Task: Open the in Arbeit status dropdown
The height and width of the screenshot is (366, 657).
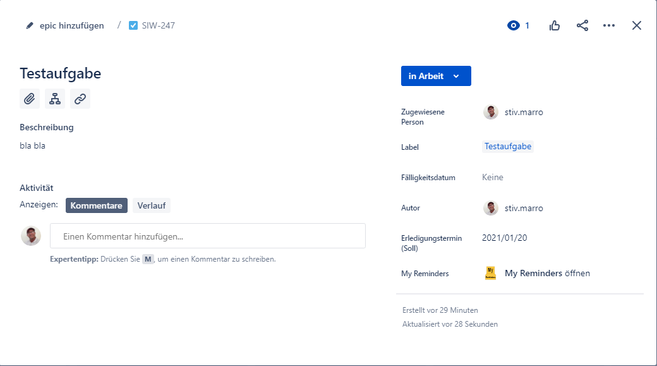Action: [x=436, y=76]
